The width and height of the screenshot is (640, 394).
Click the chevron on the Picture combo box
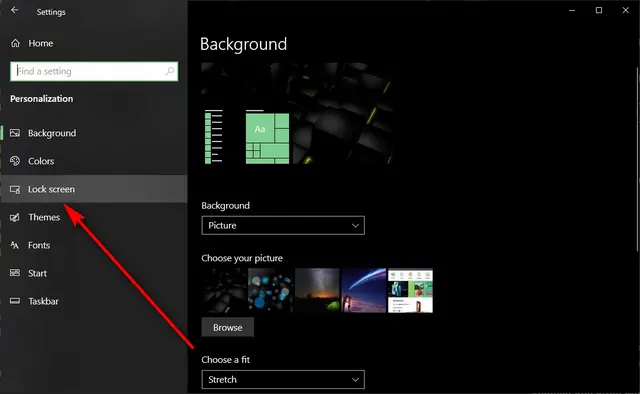point(355,225)
